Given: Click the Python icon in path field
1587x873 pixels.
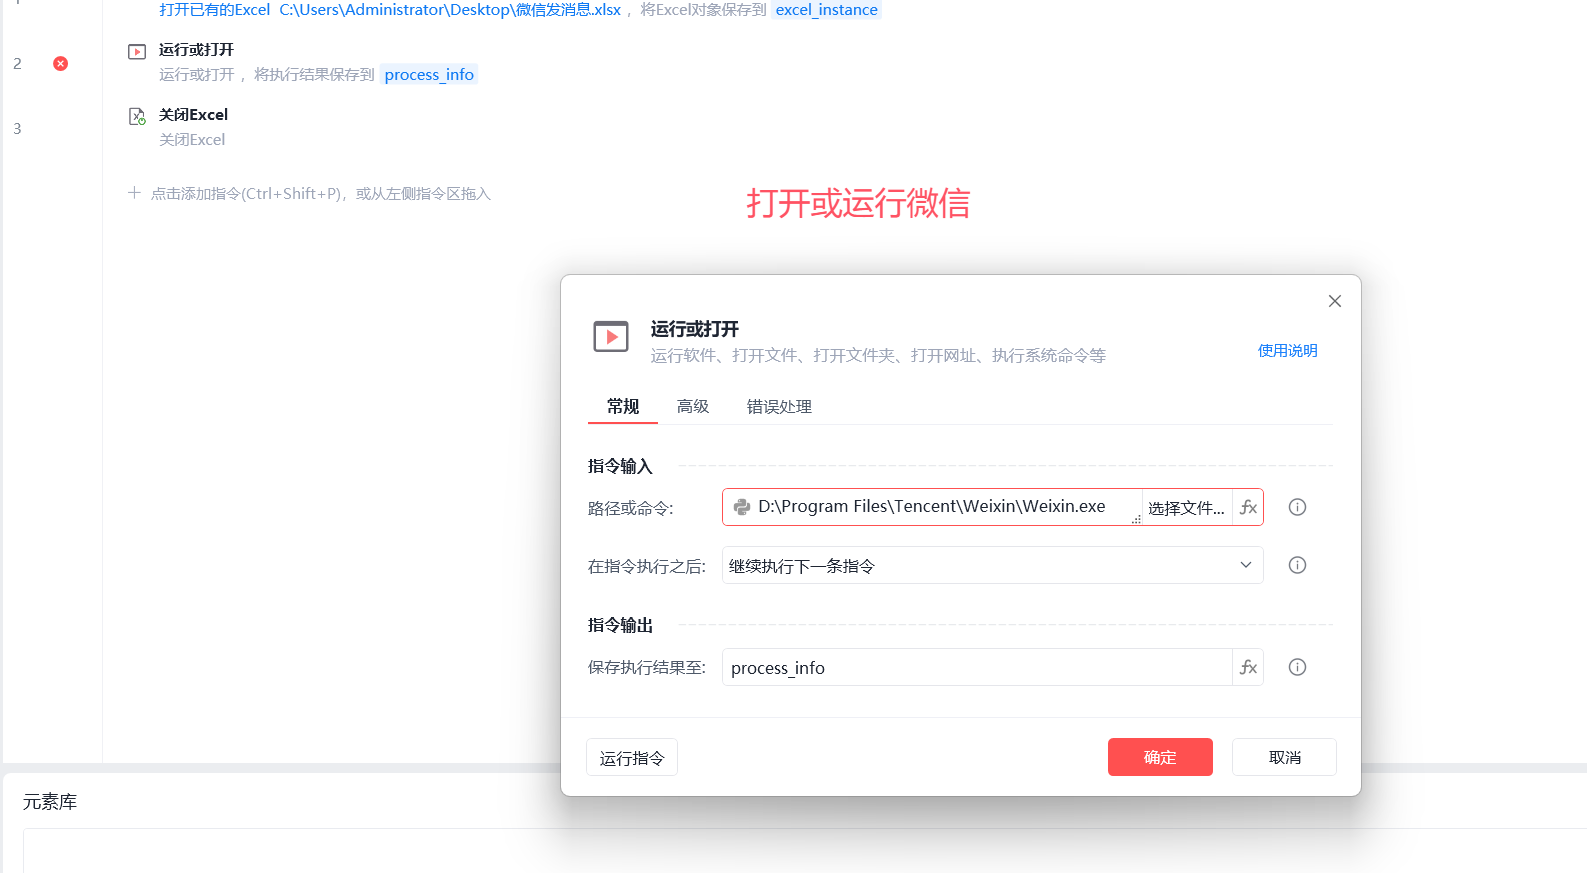Looking at the screenshot, I should click(742, 507).
